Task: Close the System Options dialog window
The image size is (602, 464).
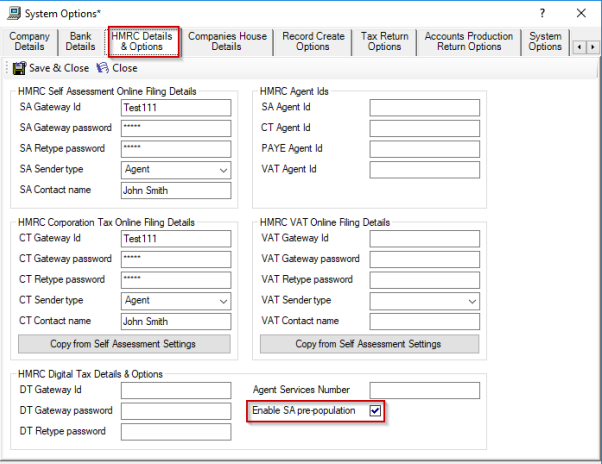Action: click(x=581, y=13)
